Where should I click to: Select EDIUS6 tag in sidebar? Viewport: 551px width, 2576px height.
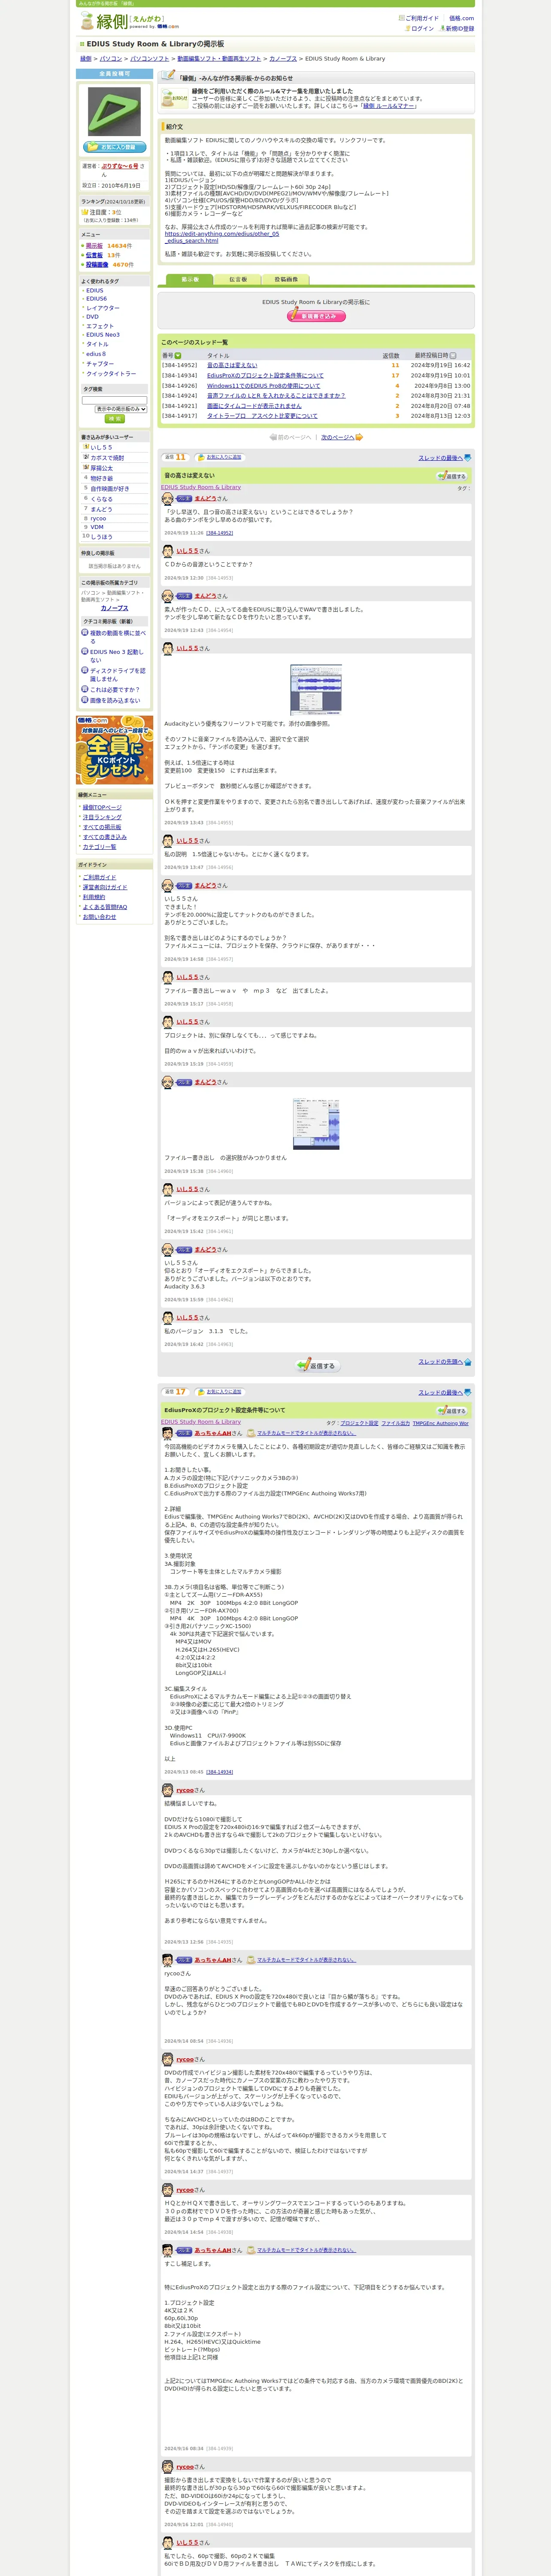(96, 299)
